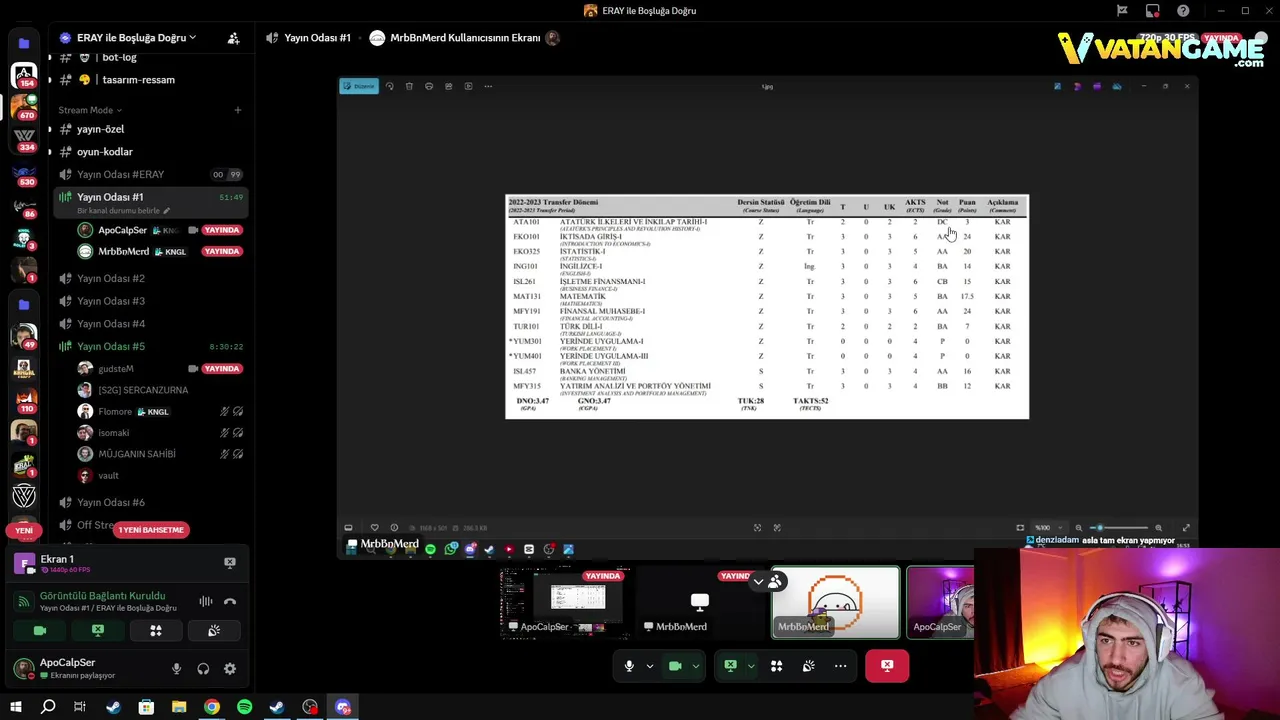The width and height of the screenshot is (1280, 720).
Task: Click the invite people icon beside server name
Action: [x=233, y=38]
